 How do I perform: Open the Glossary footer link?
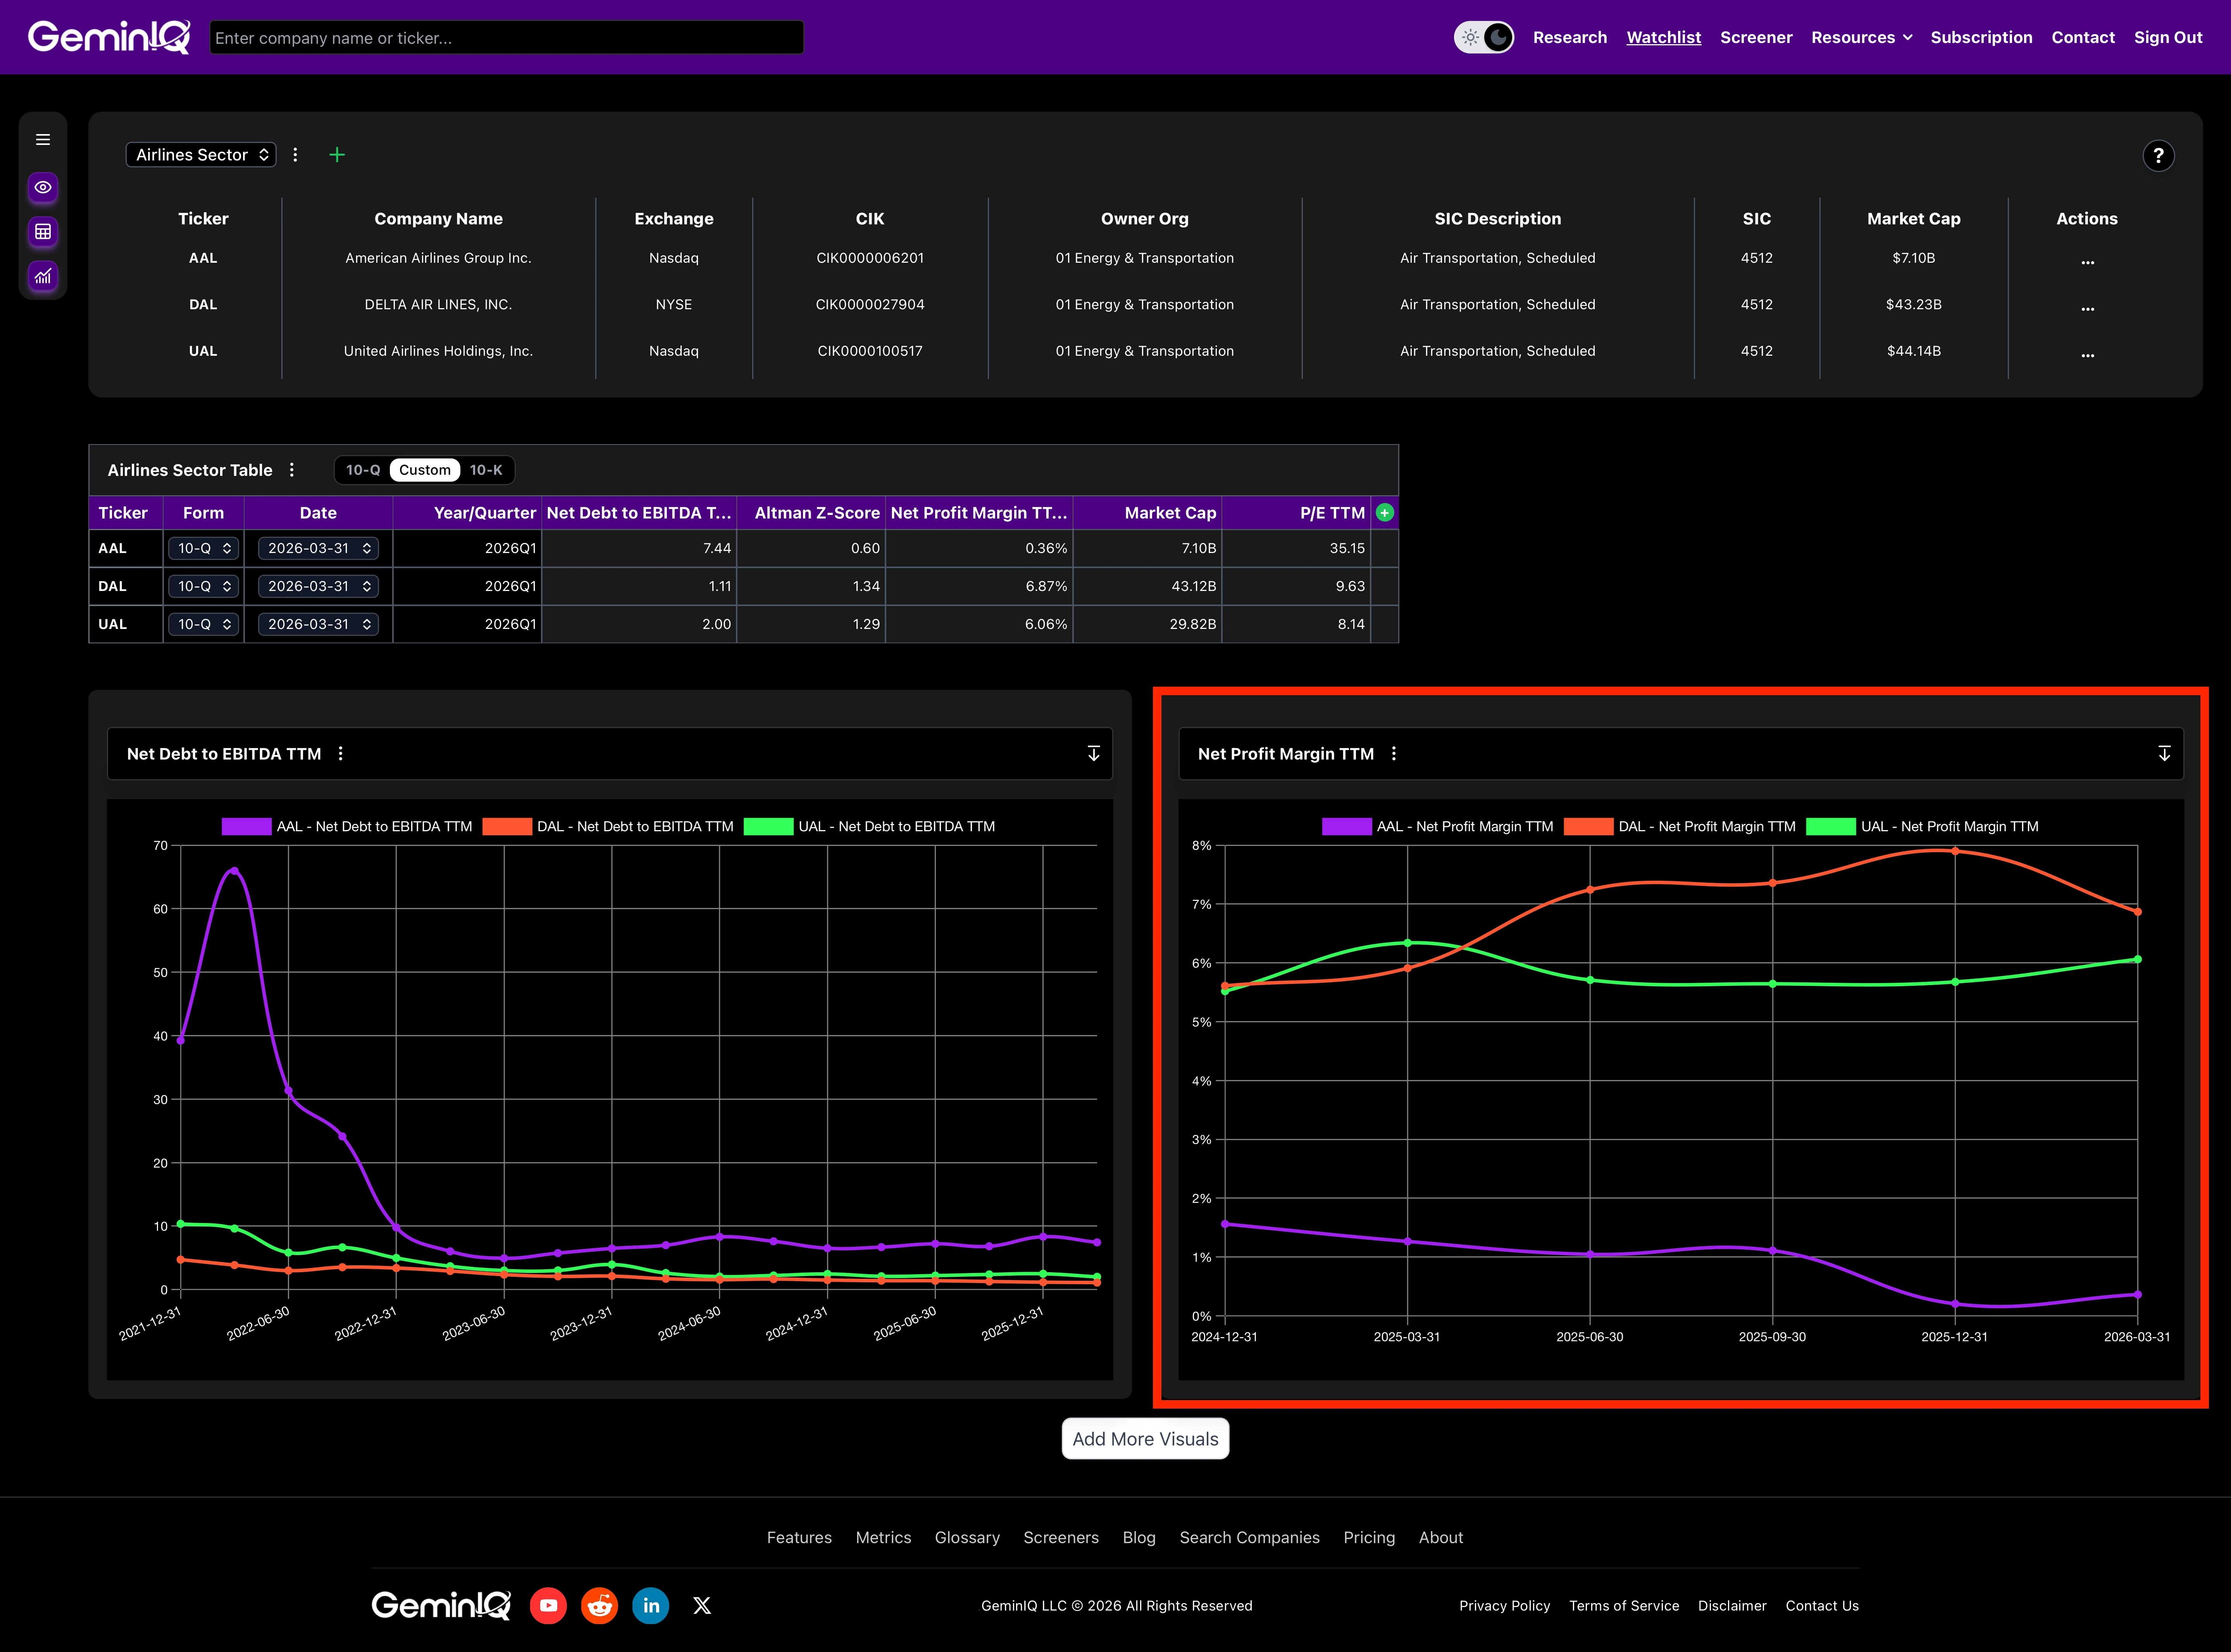coord(967,1538)
